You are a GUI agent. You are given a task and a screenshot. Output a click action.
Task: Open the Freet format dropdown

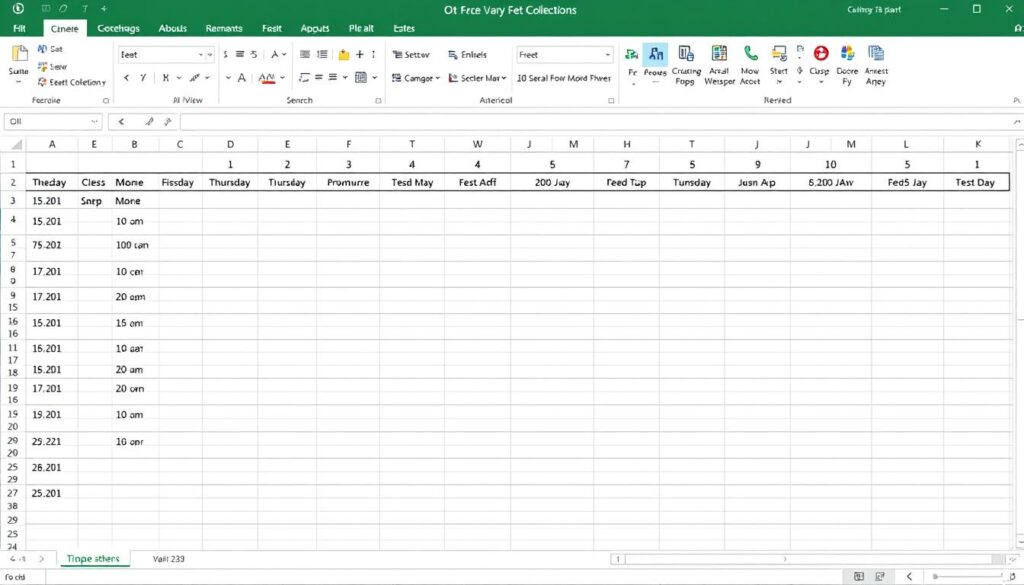(x=607, y=55)
